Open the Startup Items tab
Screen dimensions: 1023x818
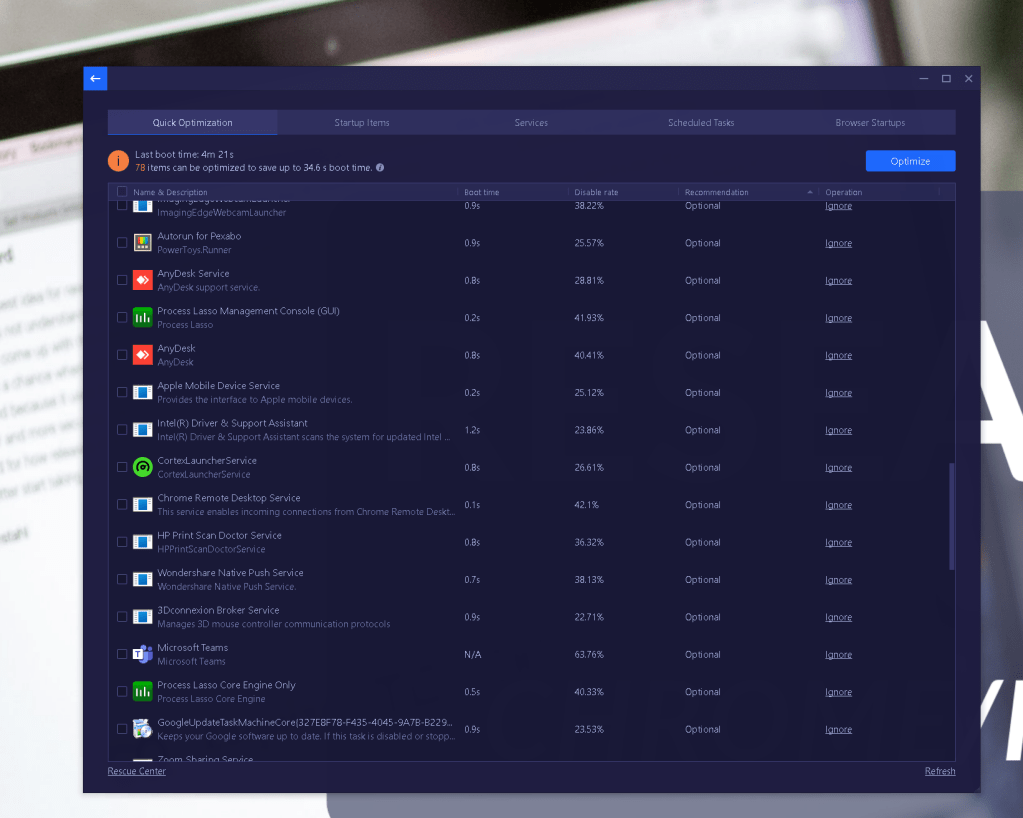[362, 123]
